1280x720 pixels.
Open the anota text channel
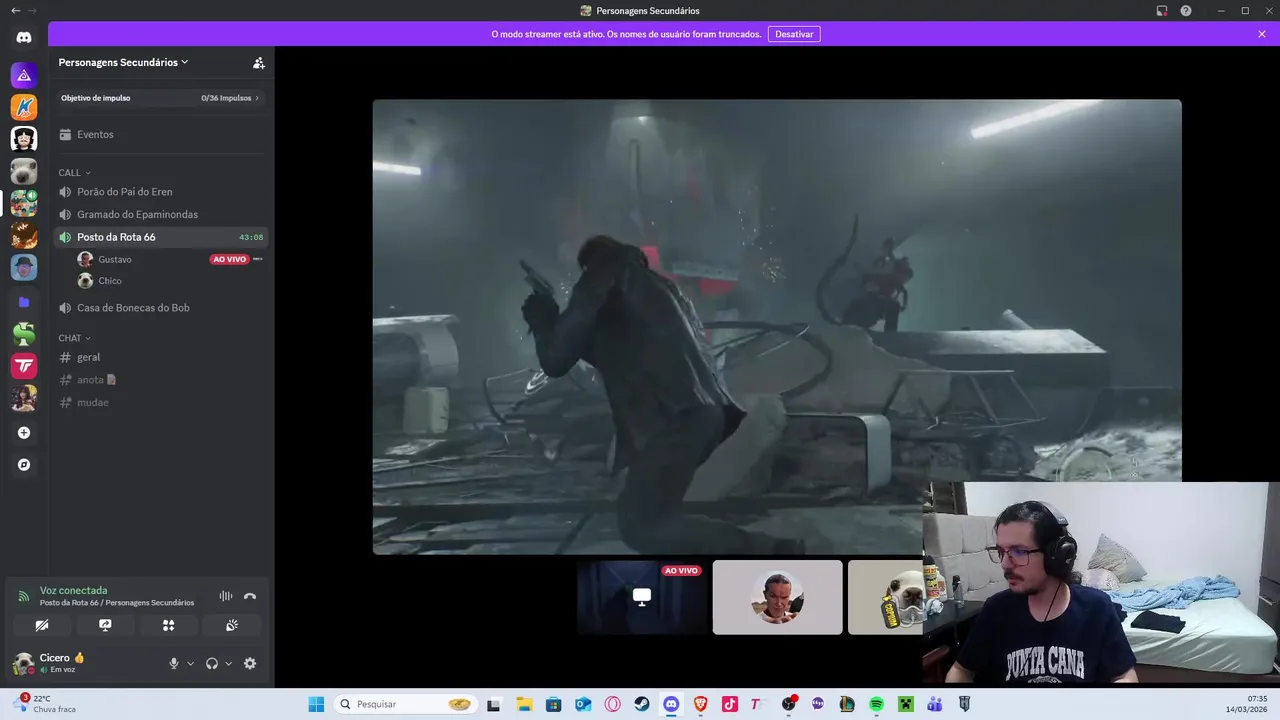(x=160, y=380)
